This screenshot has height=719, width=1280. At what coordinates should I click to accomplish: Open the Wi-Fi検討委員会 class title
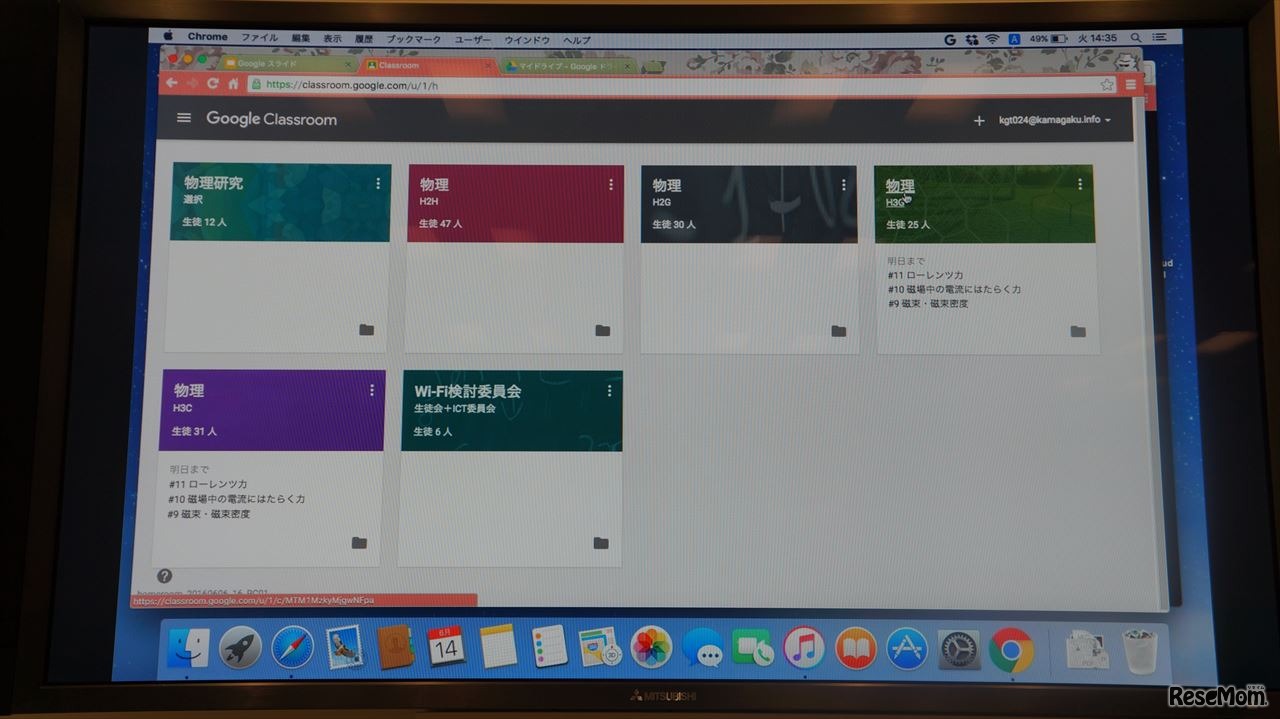coord(468,391)
